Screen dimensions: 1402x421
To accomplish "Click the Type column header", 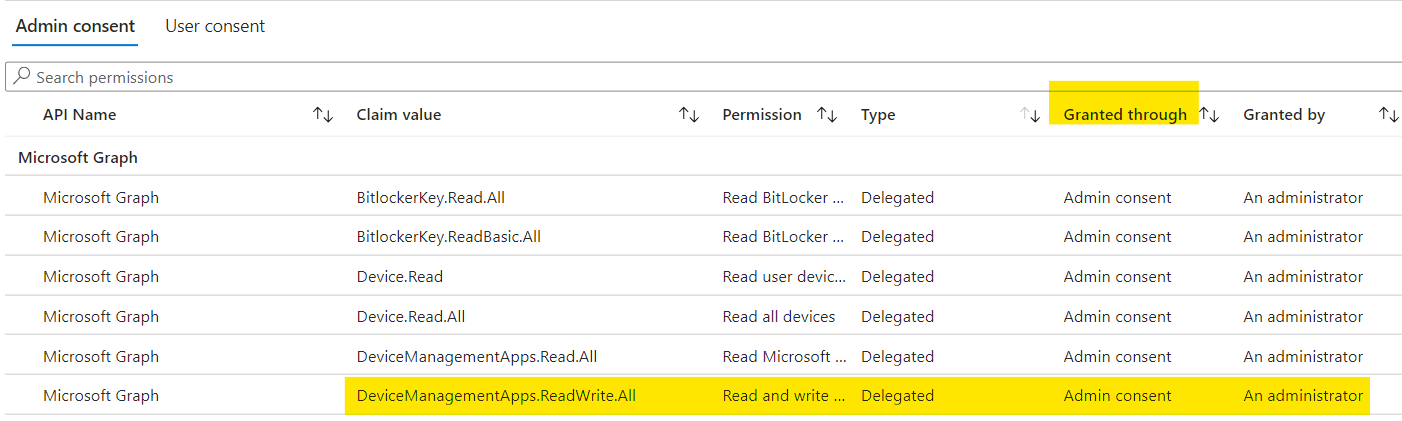I will click(878, 115).
